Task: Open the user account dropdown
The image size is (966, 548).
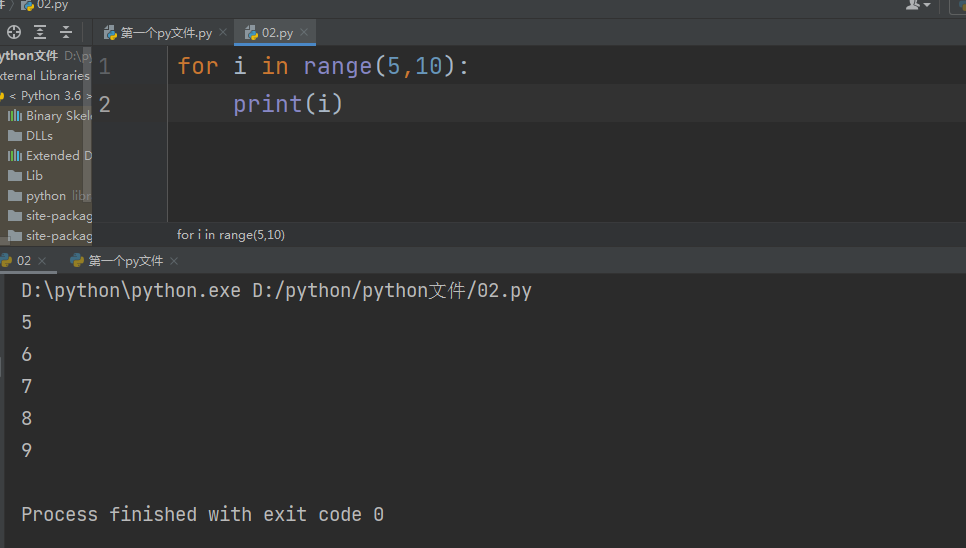Action: 918,6
